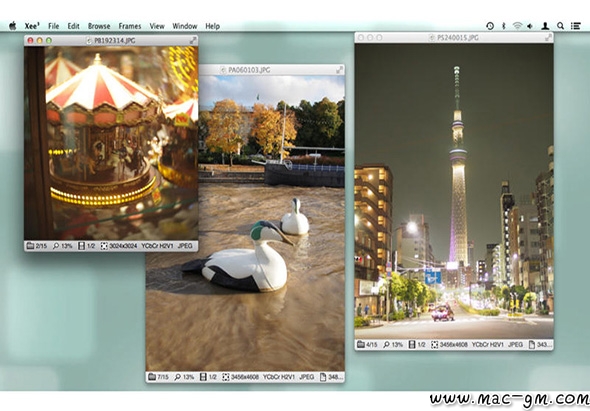Click the PB192314.JPG window title
The image size is (590, 411).
(x=114, y=41)
